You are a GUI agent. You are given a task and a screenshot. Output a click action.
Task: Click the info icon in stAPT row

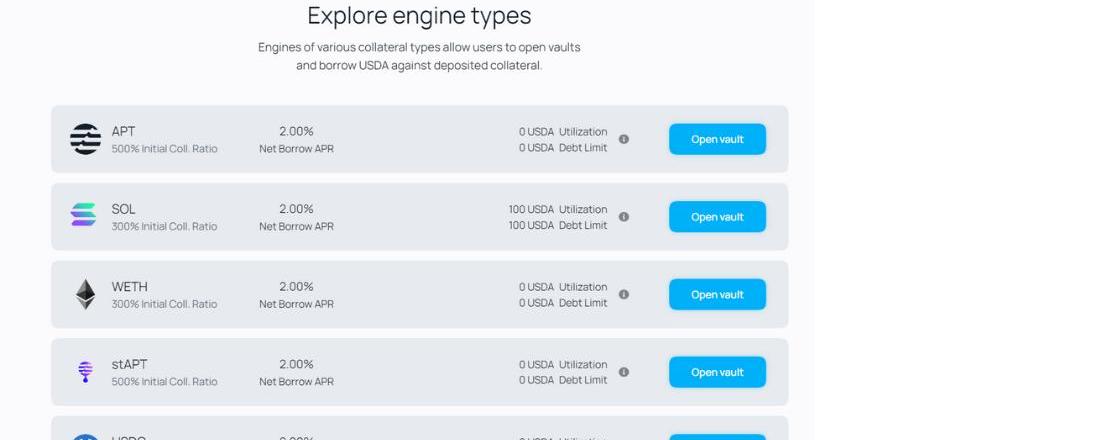(x=624, y=372)
